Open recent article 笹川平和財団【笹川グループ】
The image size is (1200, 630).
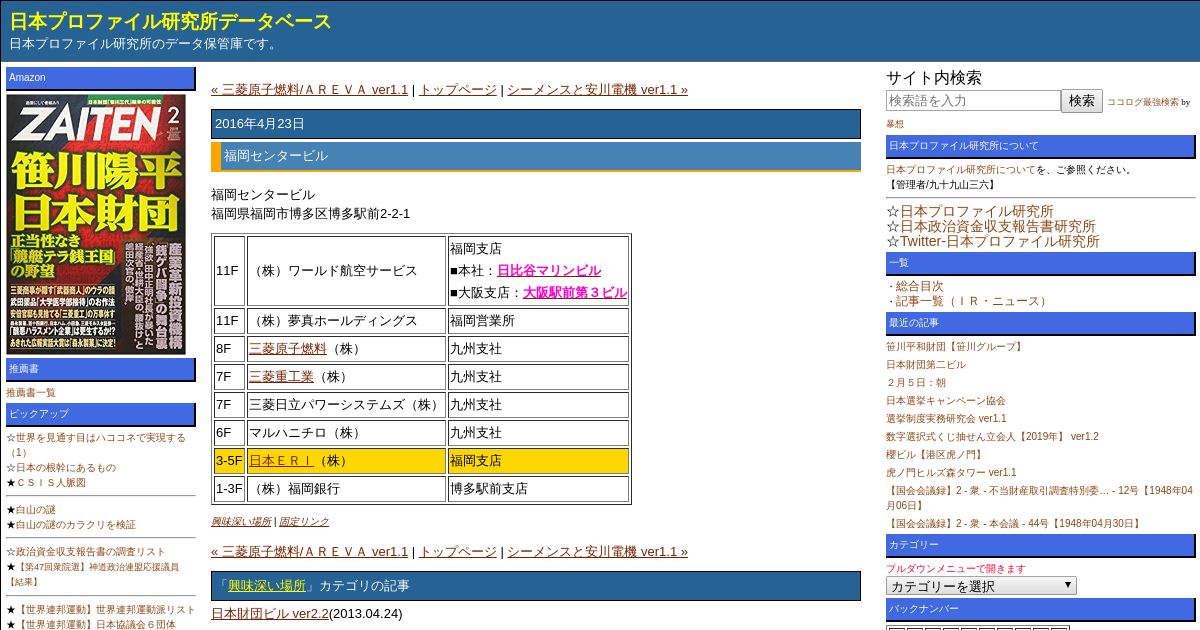click(x=955, y=346)
